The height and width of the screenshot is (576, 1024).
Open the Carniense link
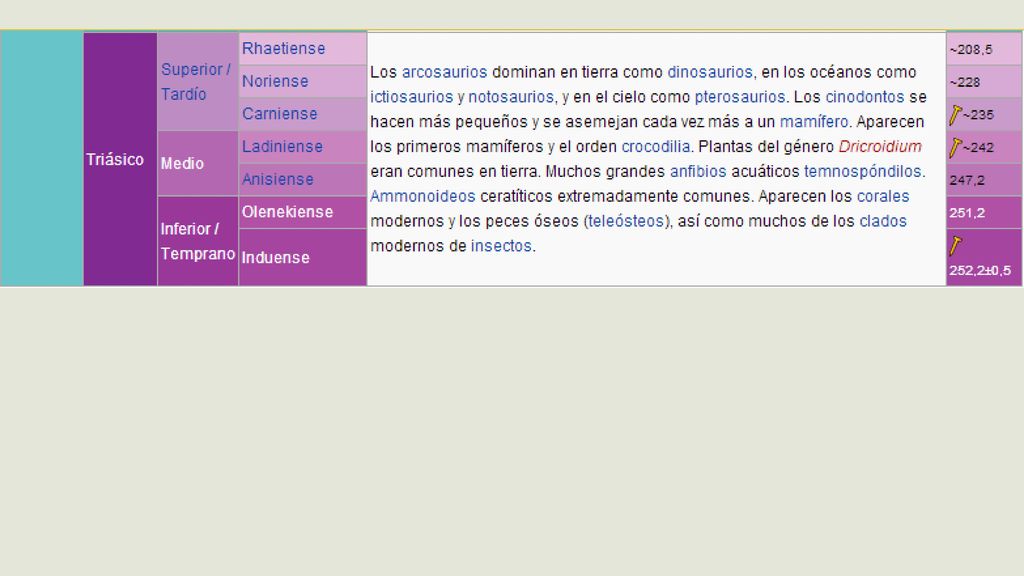tap(280, 114)
